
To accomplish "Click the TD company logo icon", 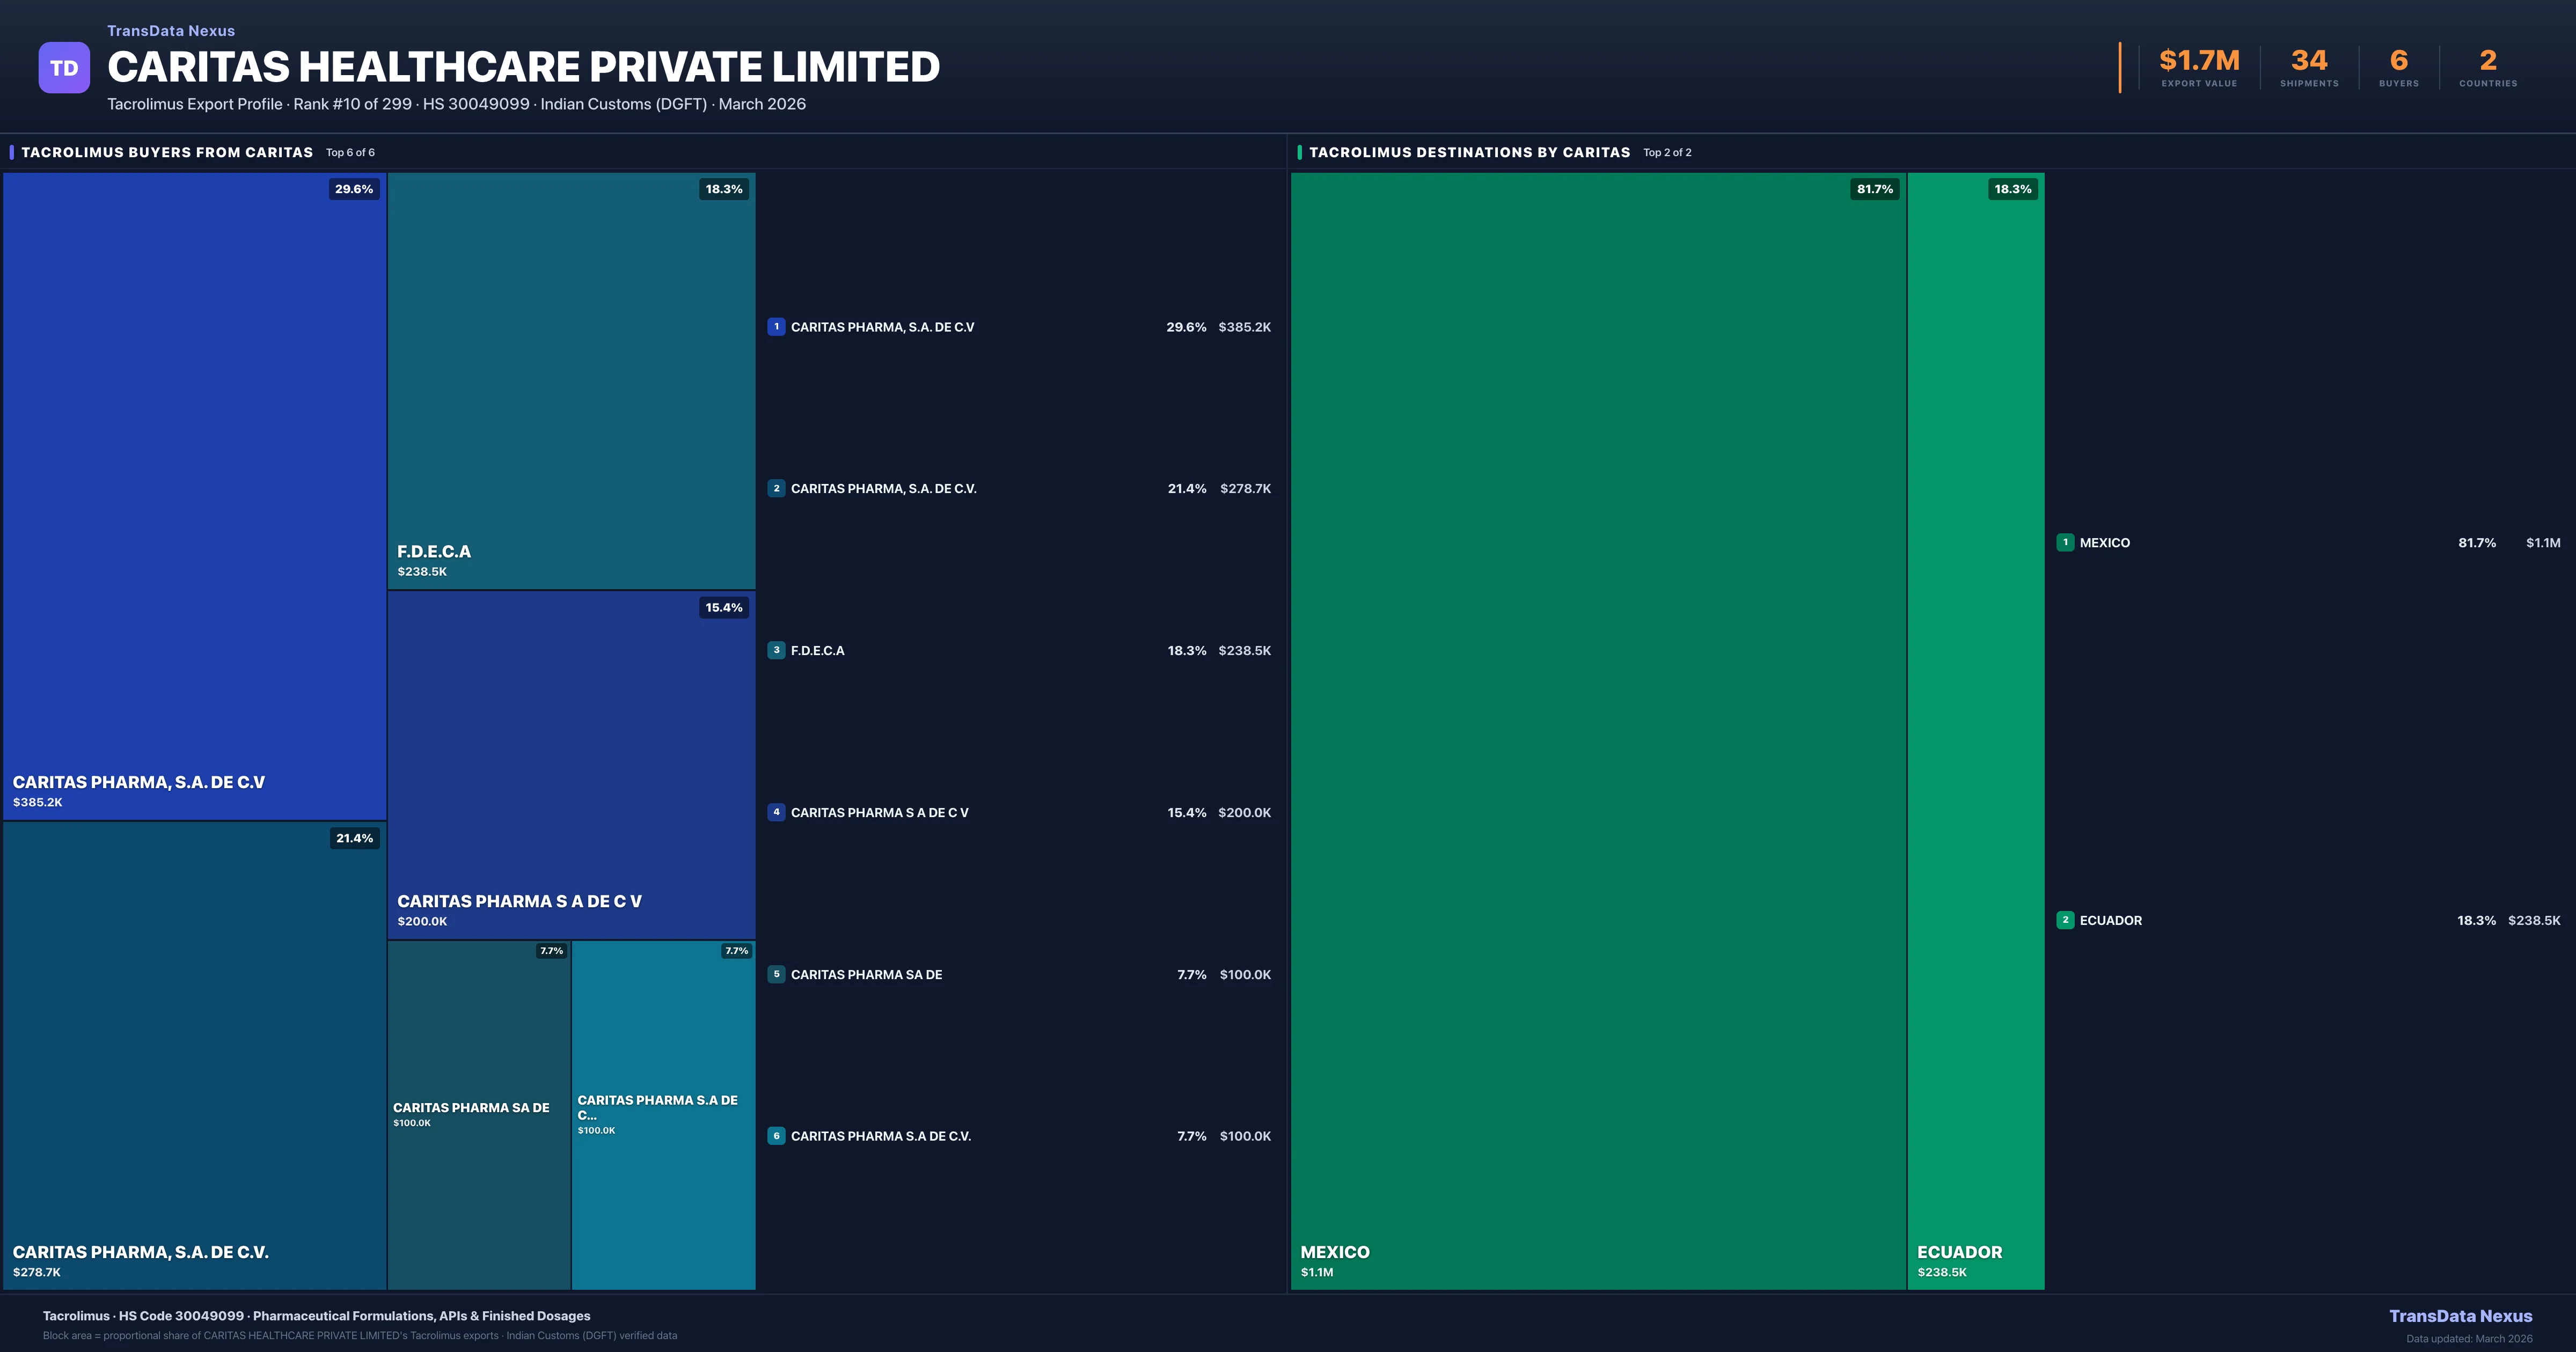I will click(64, 66).
